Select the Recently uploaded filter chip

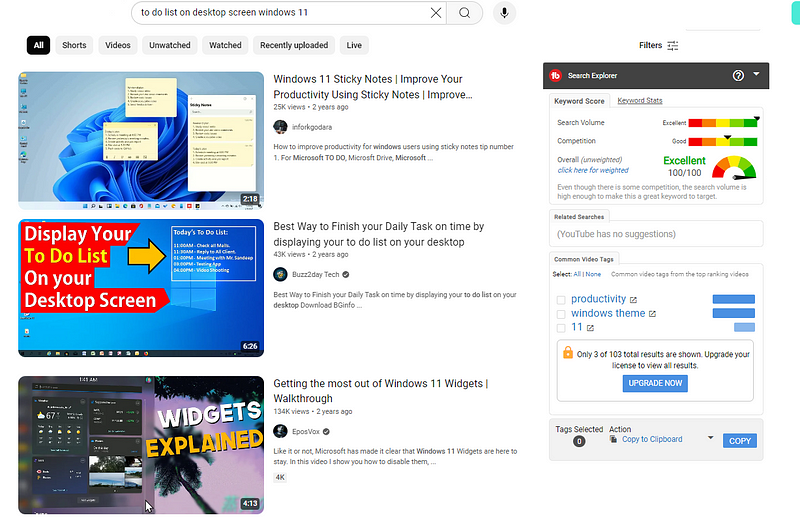tap(294, 45)
